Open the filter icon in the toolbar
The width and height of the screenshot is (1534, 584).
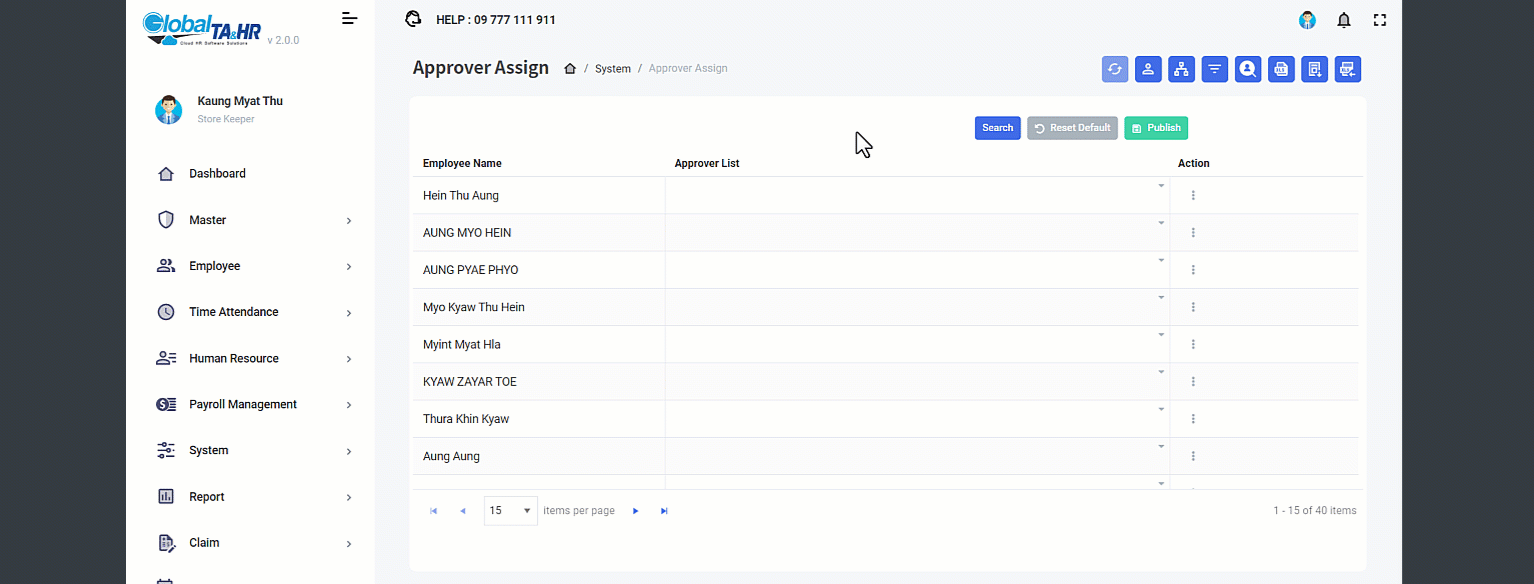pyautogui.click(x=1214, y=69)
